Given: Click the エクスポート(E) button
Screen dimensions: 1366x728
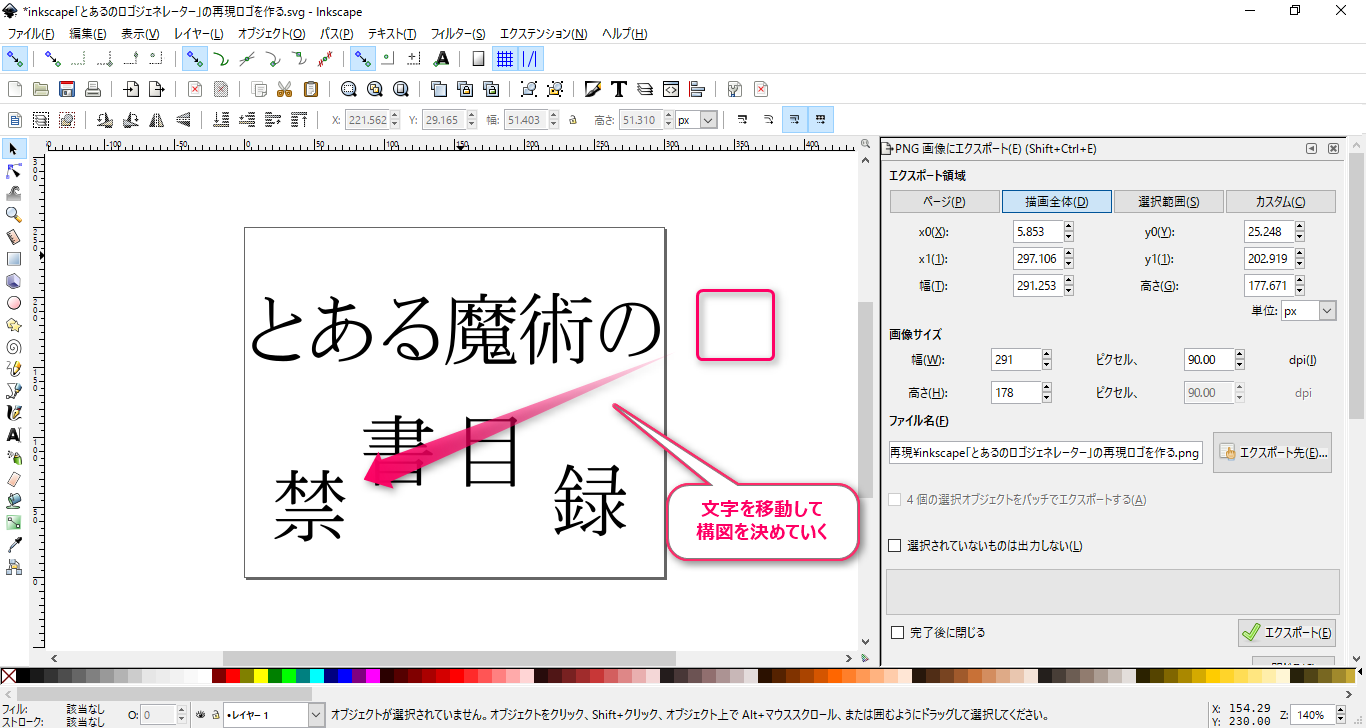Looking at the screenshot, I should 1287,632.
